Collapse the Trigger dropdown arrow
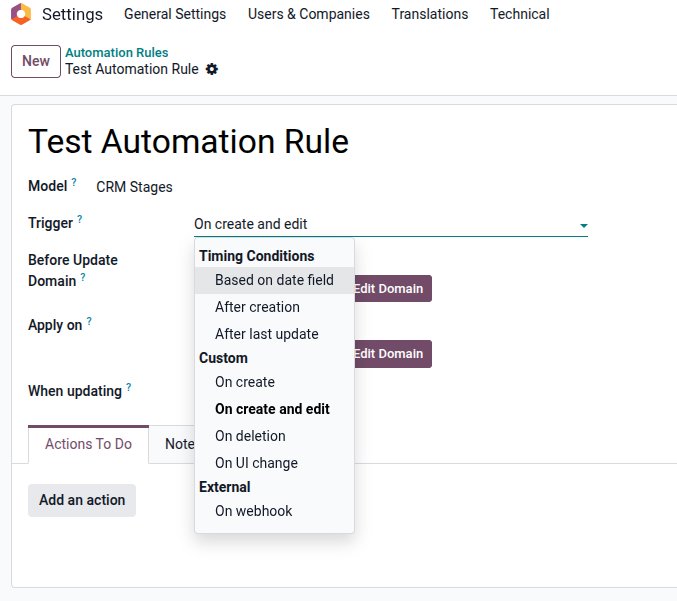 583,226
